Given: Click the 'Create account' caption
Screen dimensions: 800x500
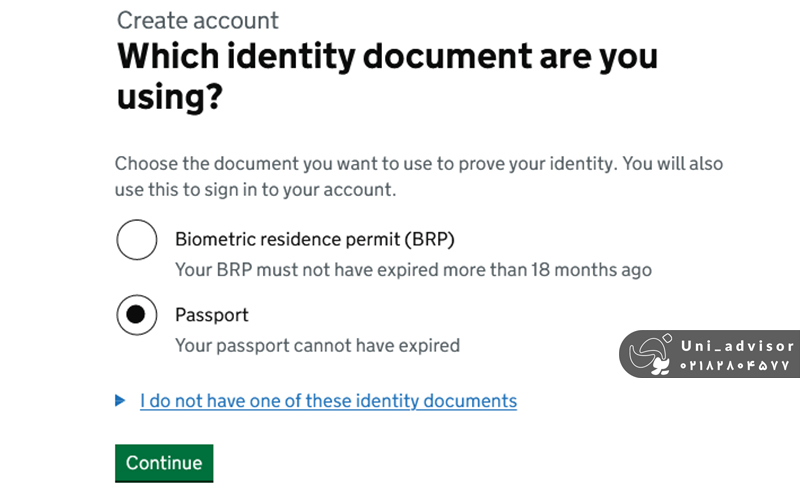Looking at the screenshot, I should [198, 20].
